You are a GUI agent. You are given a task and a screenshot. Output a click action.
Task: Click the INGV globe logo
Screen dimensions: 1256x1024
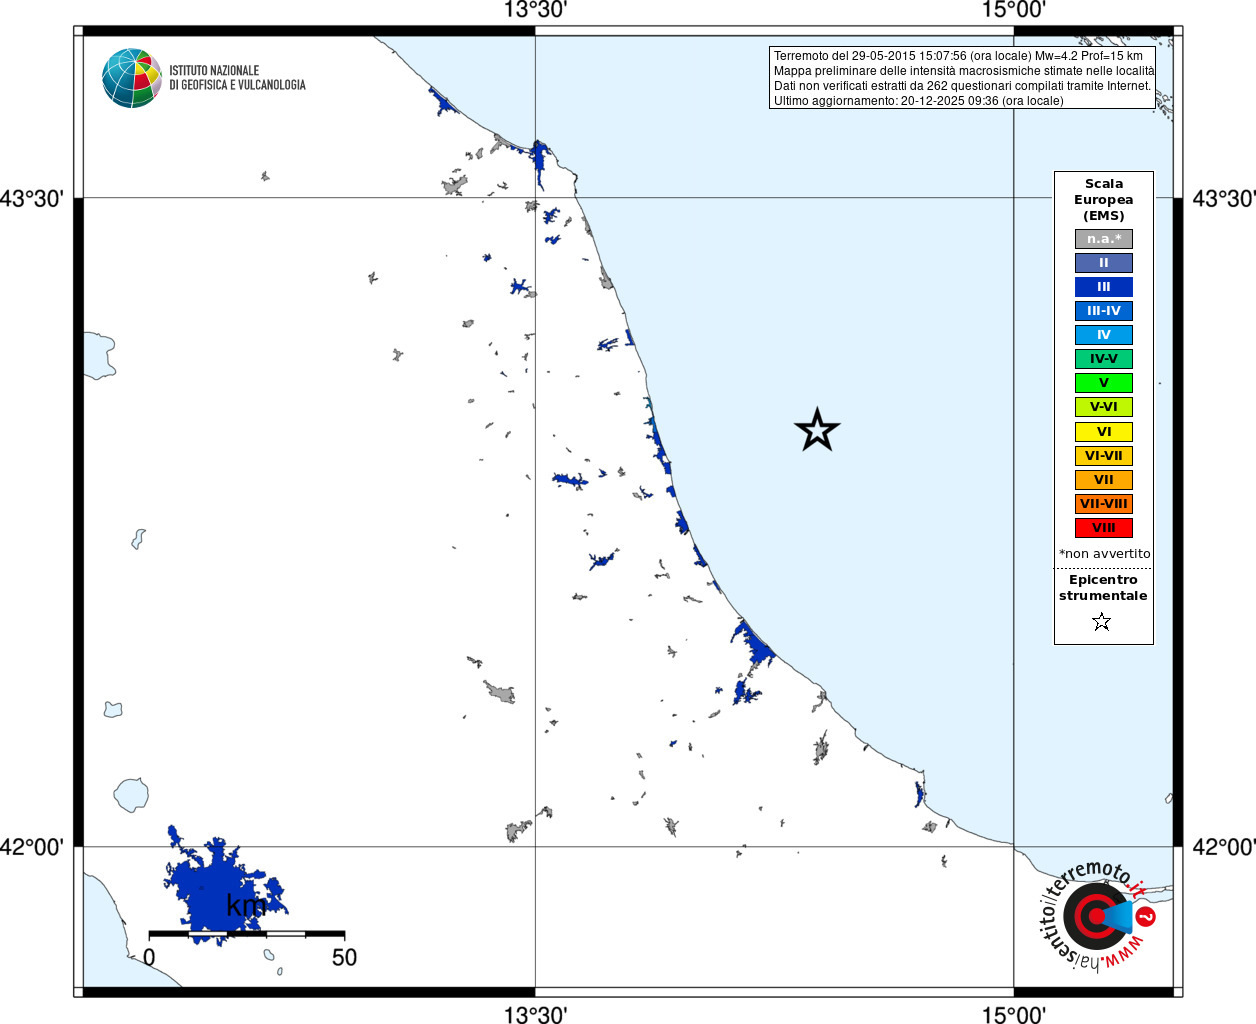132,78
